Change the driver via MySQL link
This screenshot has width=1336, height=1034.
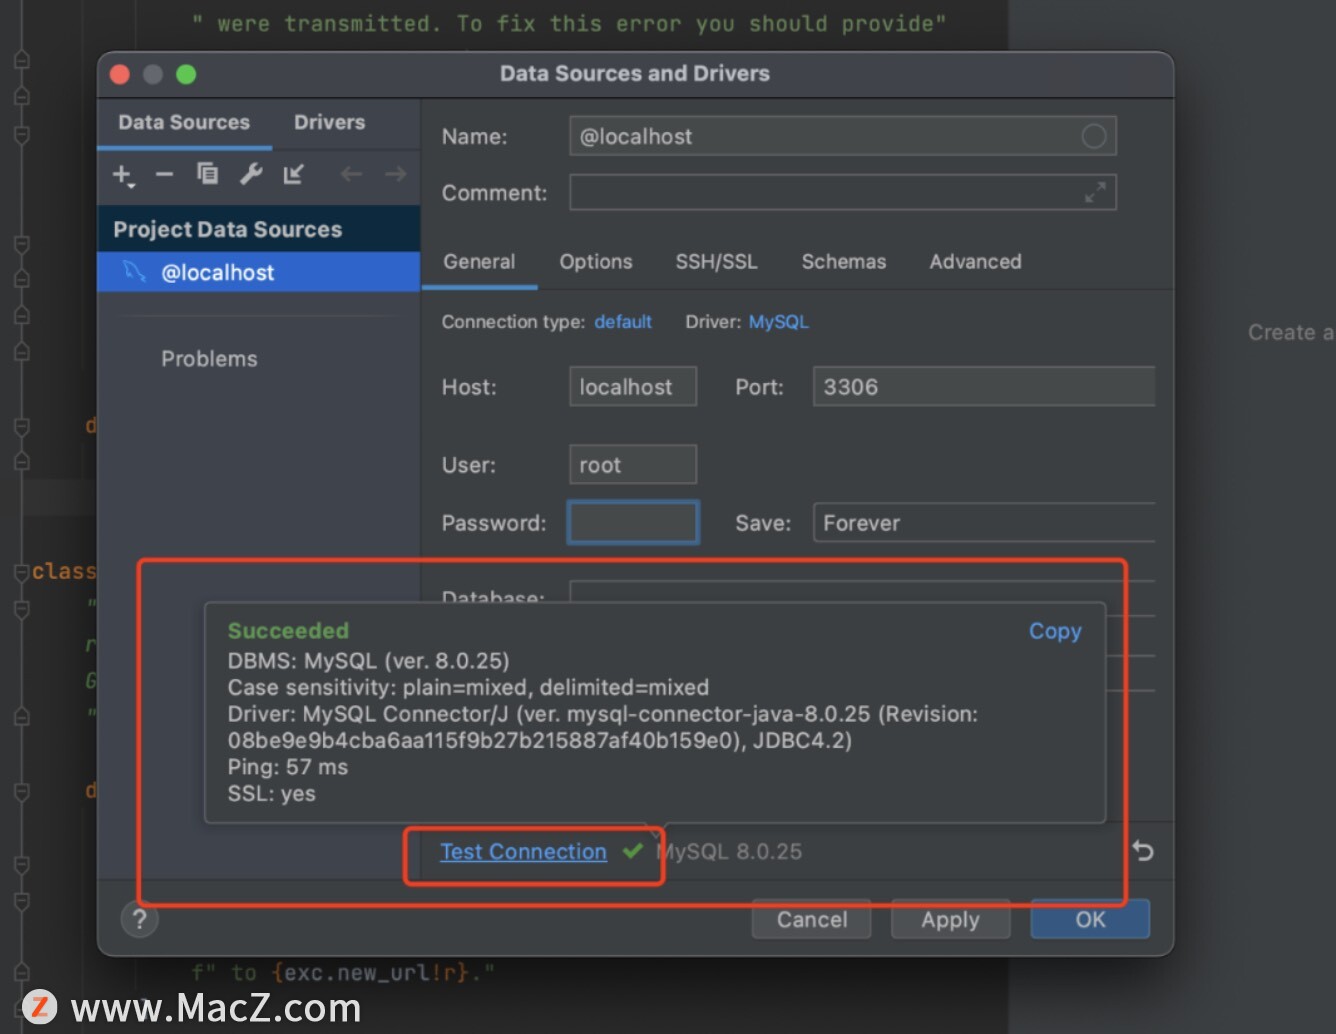point(779,322)
